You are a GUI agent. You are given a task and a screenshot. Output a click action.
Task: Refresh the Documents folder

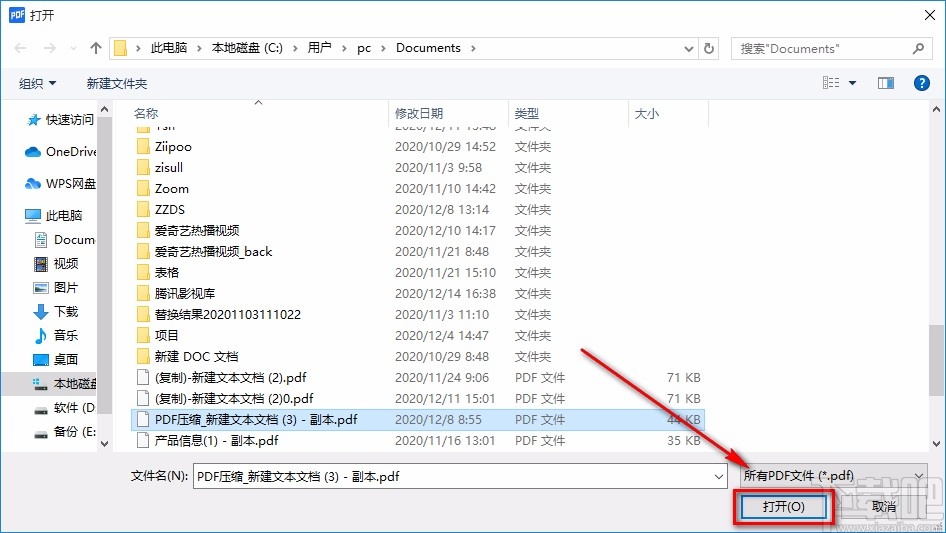tap(710, 48)
